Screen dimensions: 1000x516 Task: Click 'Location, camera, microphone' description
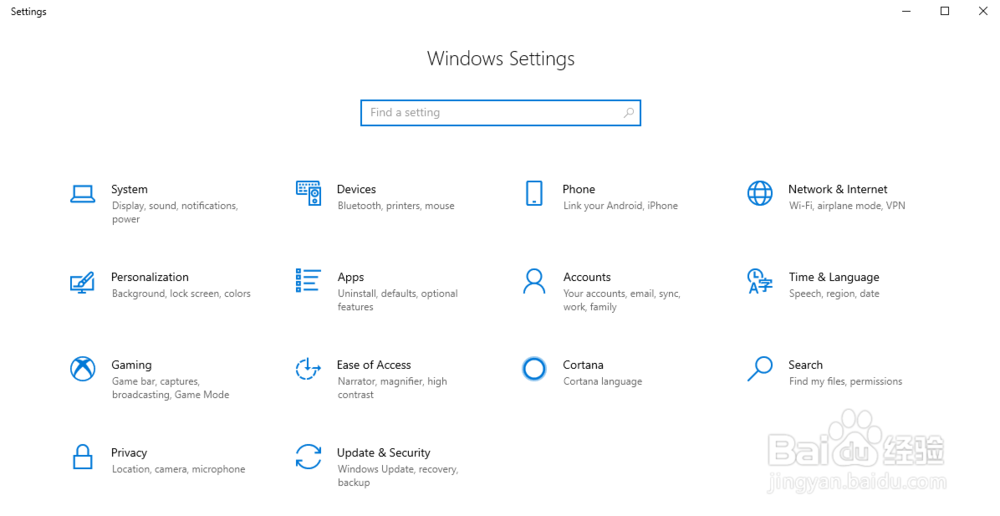[x=179, y=469]
